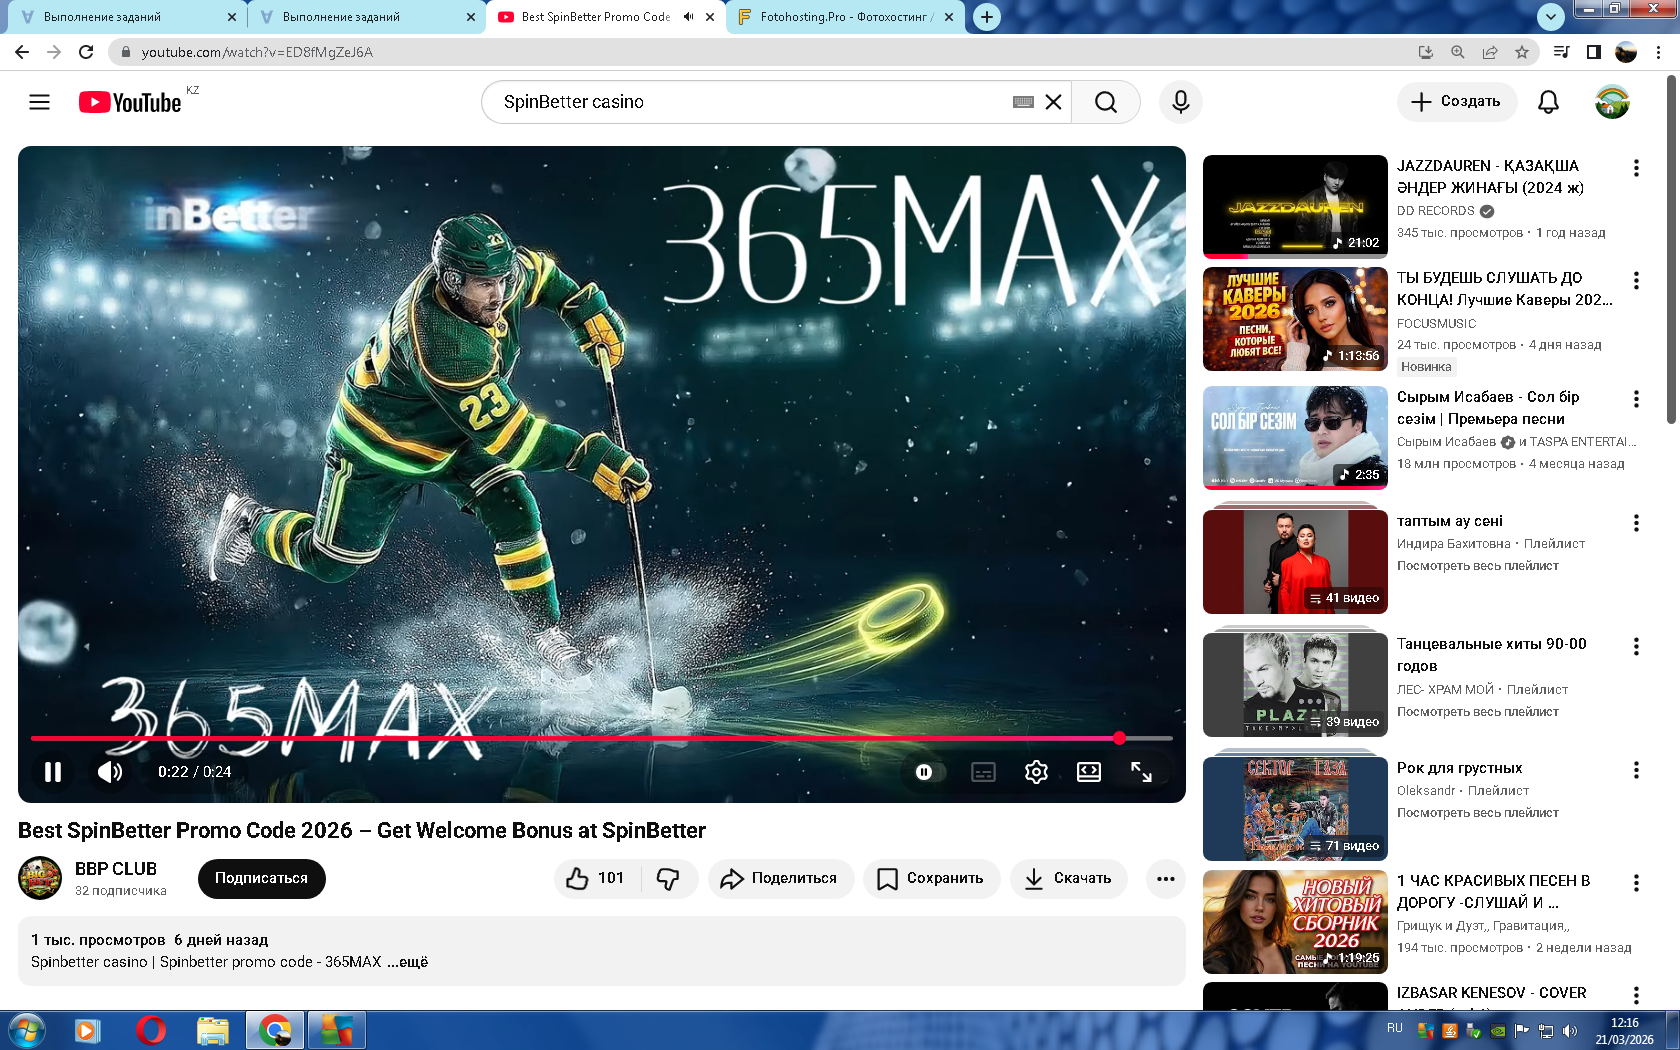Image resolution: width=1680 pixels, height=1050 pixels.
Task: Open Сырым Исабаев video thumbnail
Action: click(x=1295, y=438)
